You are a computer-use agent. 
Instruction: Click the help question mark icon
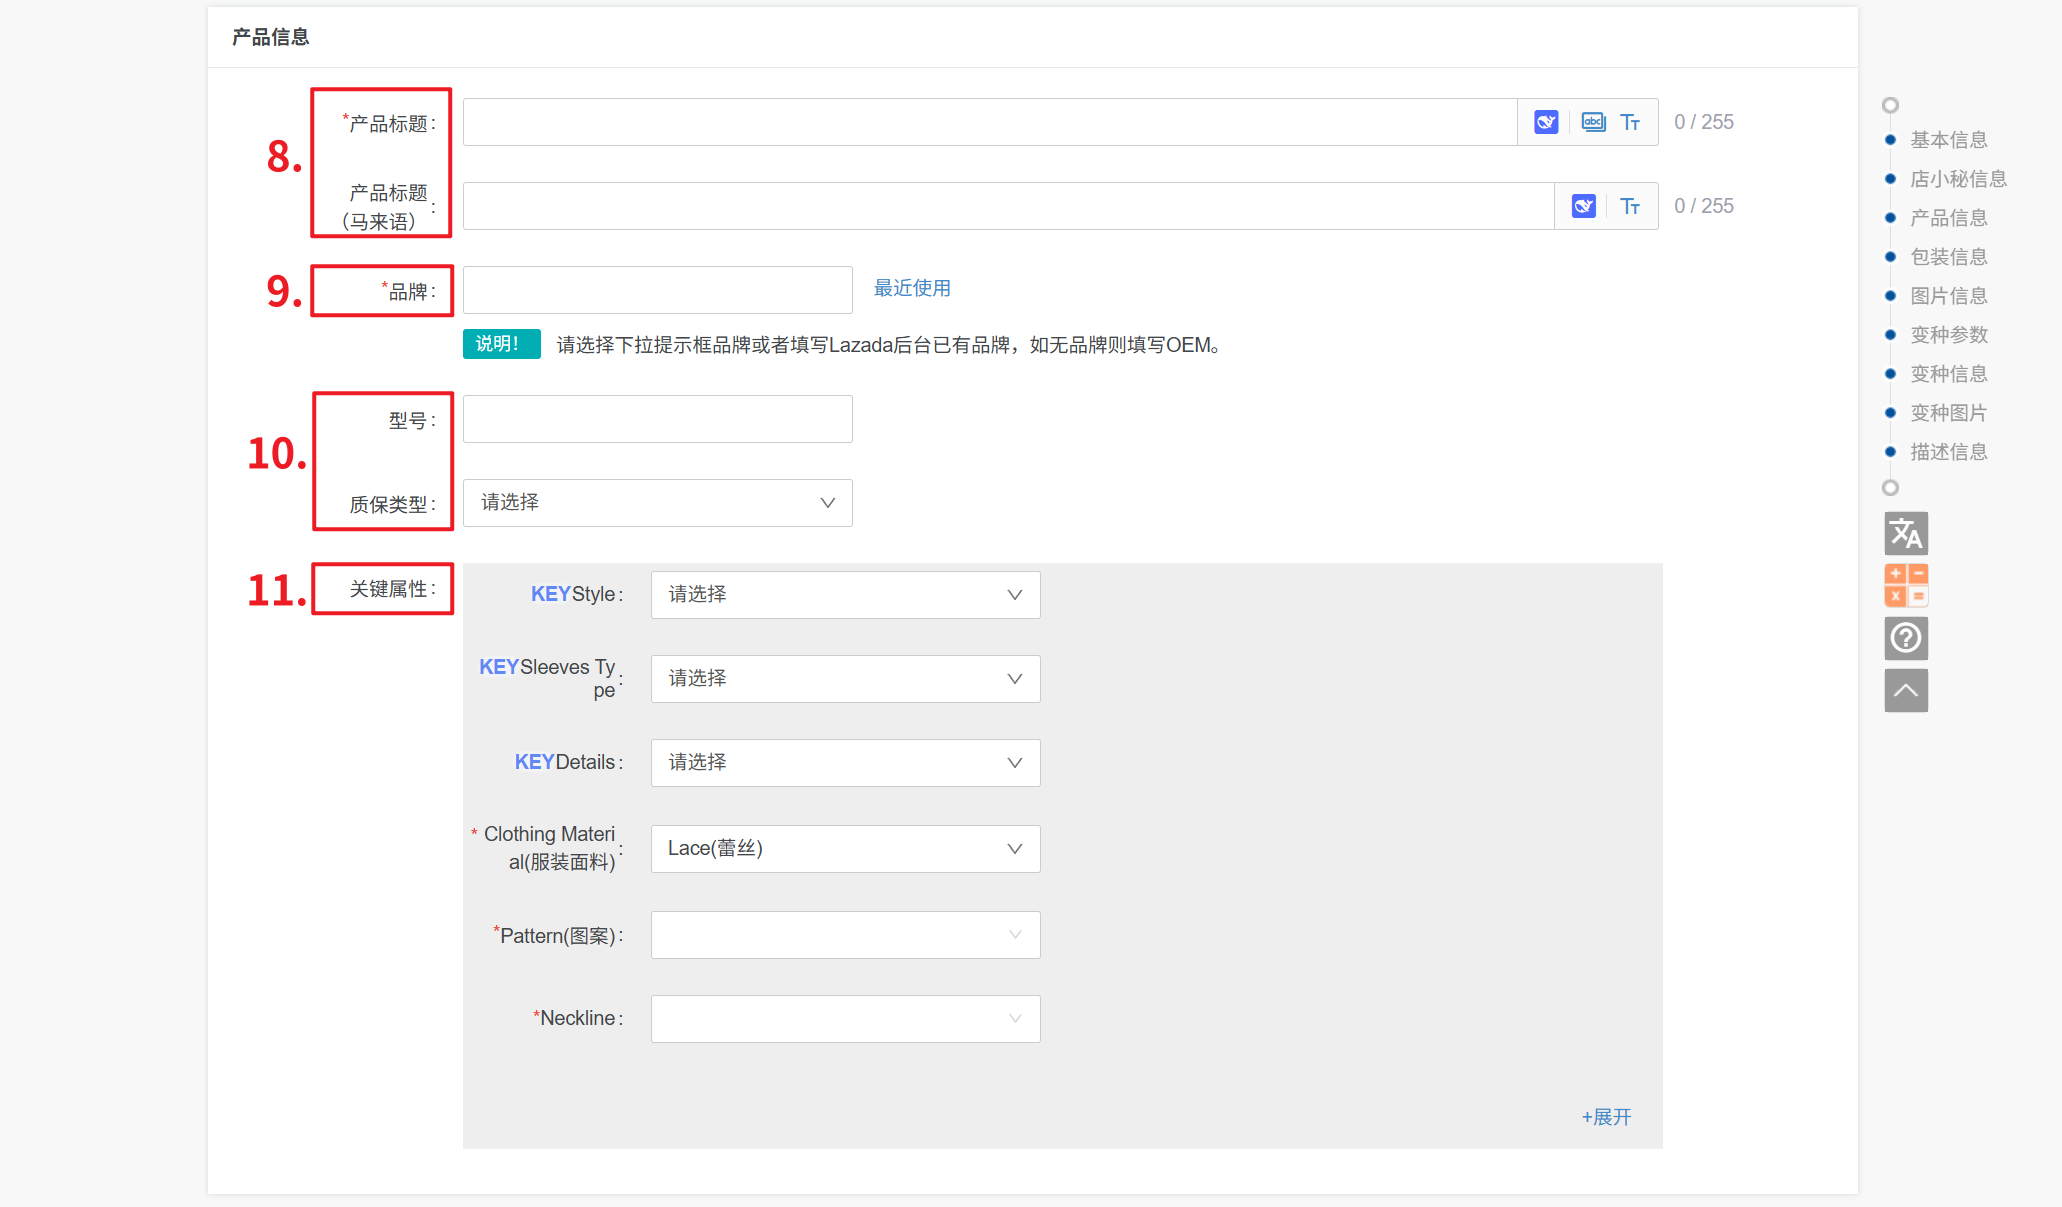coord(1906,638)
